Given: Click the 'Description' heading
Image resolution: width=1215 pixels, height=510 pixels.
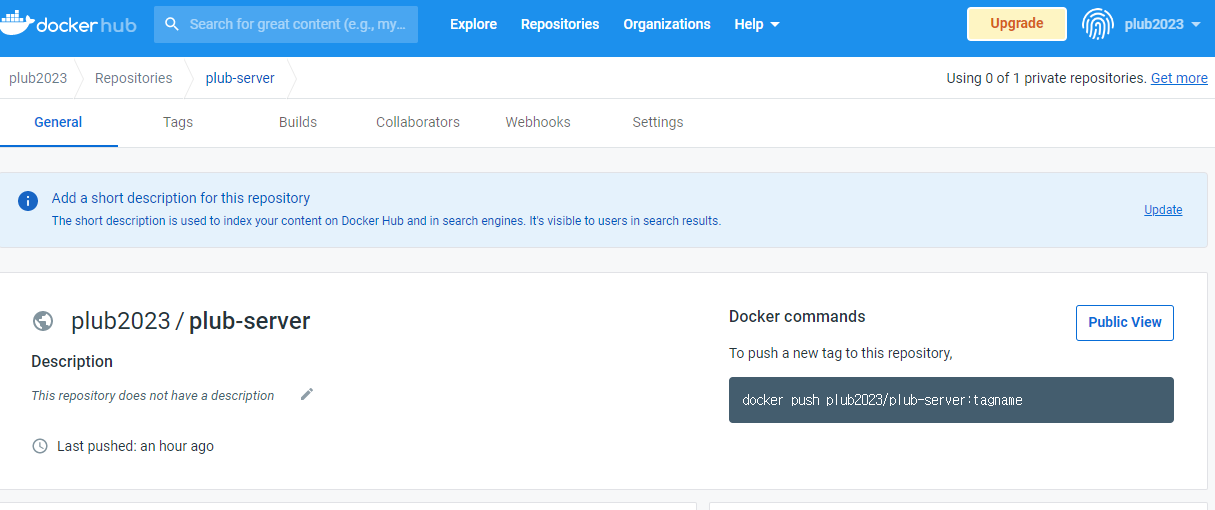Looking at the screenshot, I should [72, 361].
